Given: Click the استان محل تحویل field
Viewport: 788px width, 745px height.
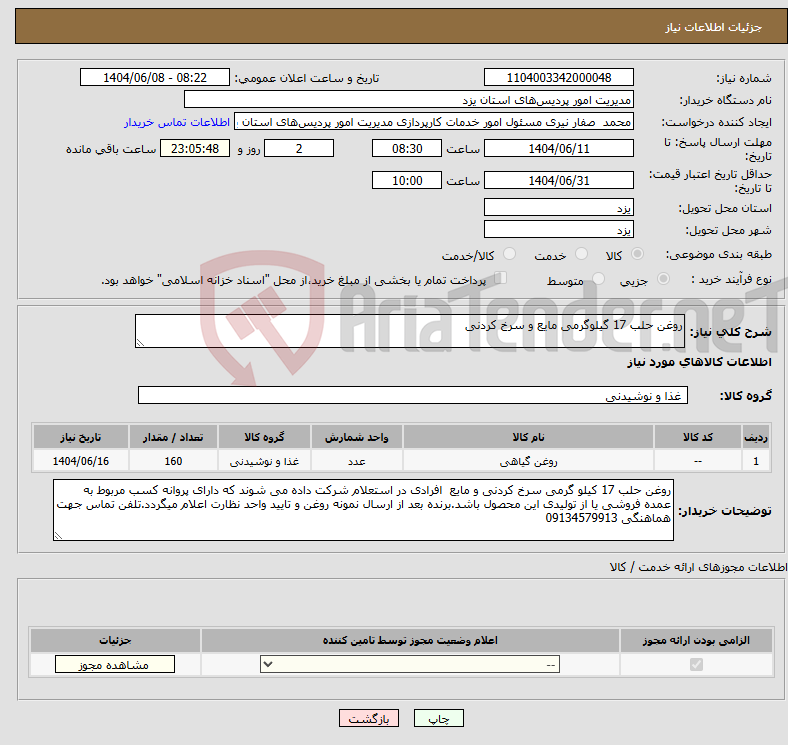Looking at the screenshot, I should pos(558,207).
